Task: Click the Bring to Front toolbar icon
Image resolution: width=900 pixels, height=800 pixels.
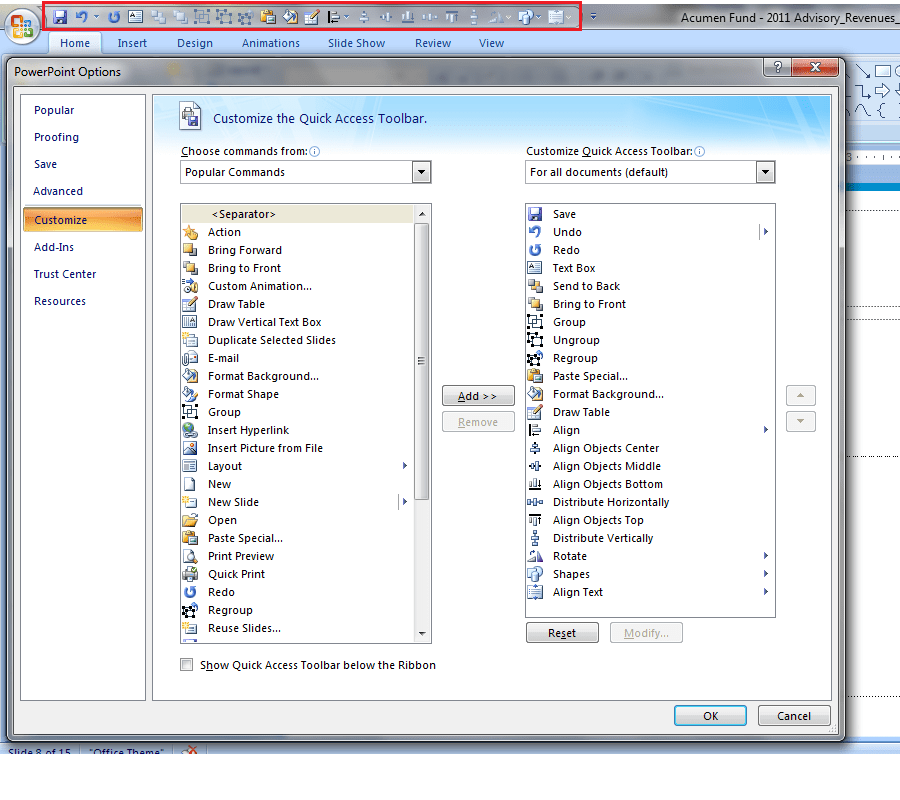Action: pyautogui.click(x=180, y=17)
